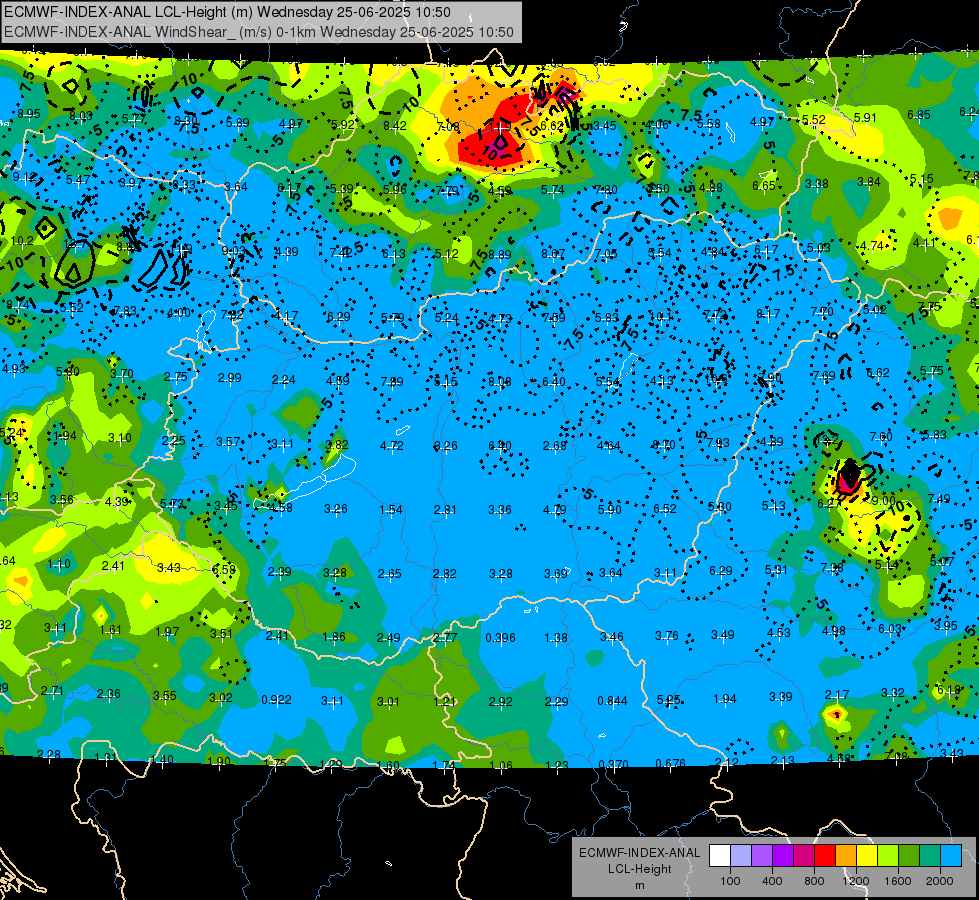The width and height of the screenshot is (979, 900).
Task: Click the legend label 1600
Action: 897,881
